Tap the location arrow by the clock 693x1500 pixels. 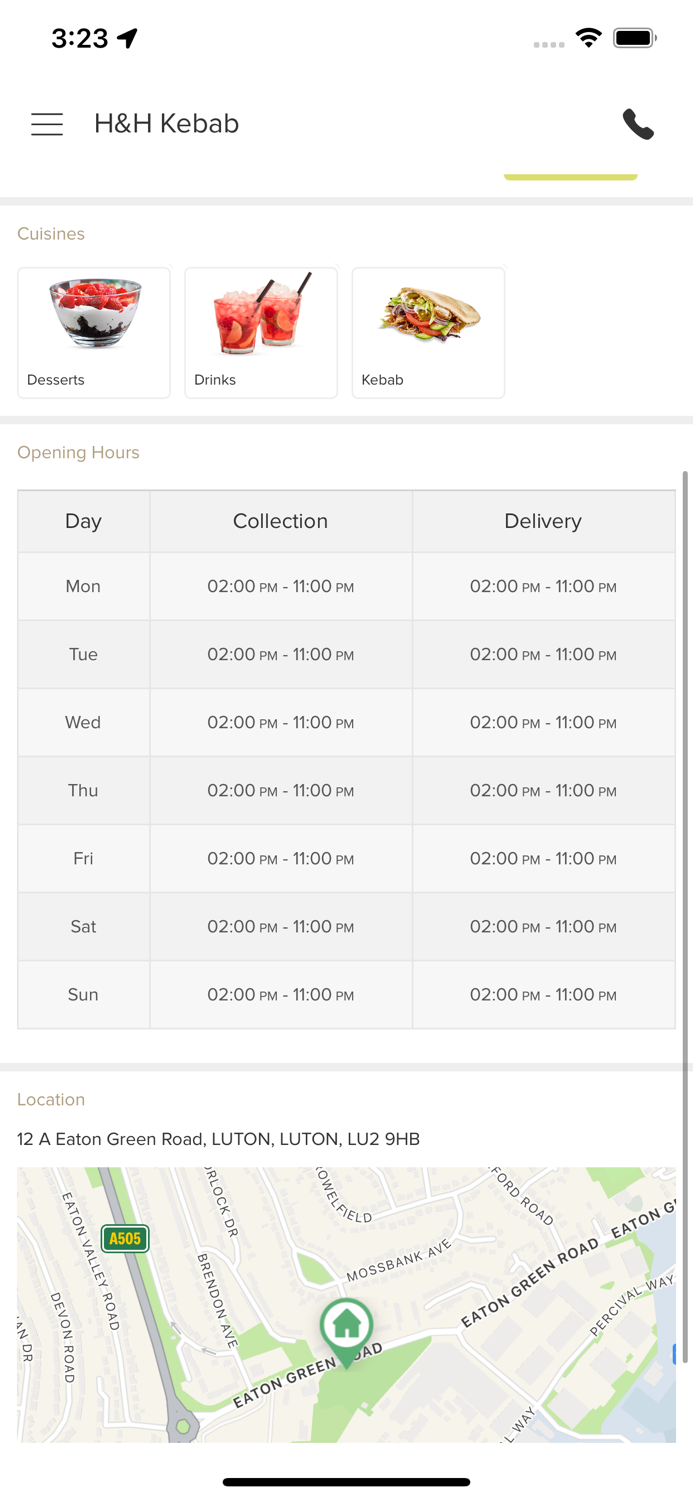[127, 39]
